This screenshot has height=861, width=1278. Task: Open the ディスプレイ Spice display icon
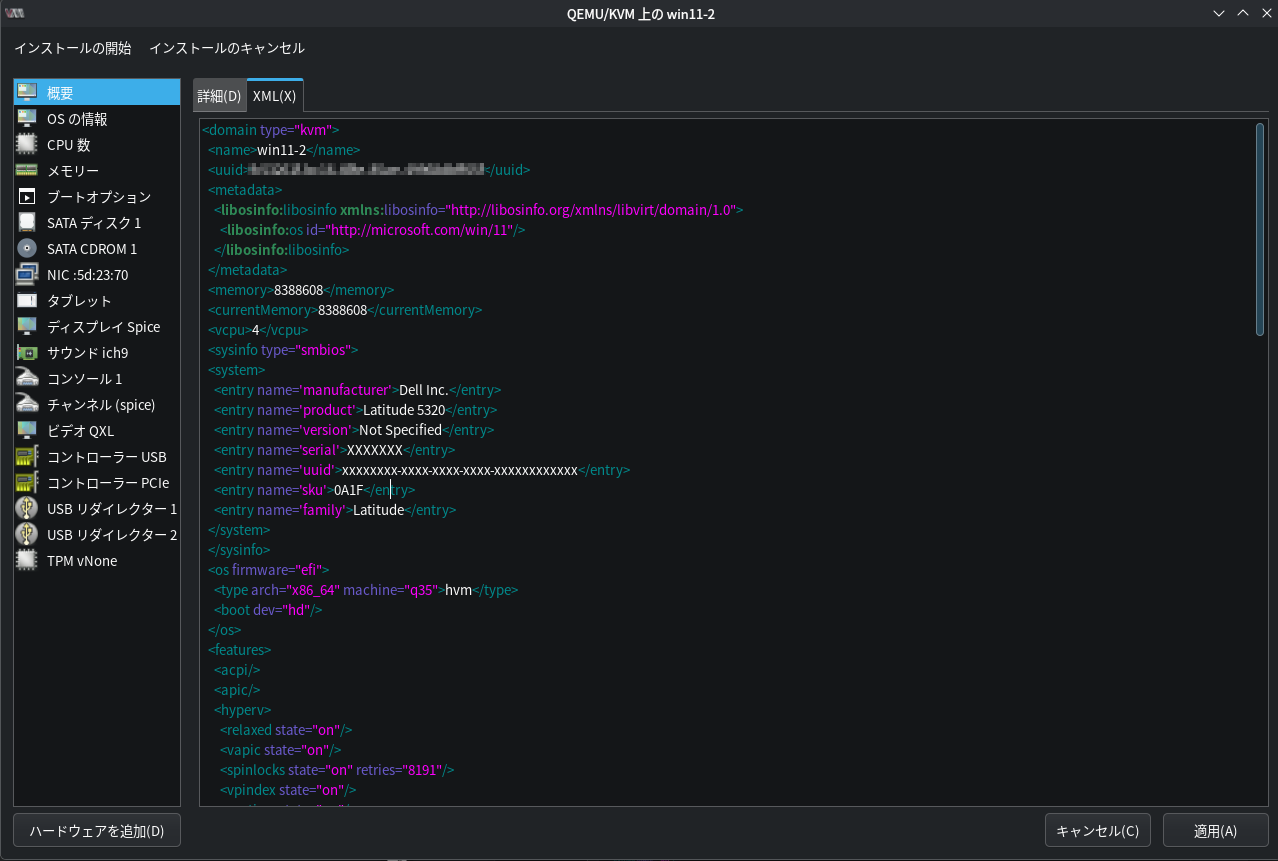(27, 327)
